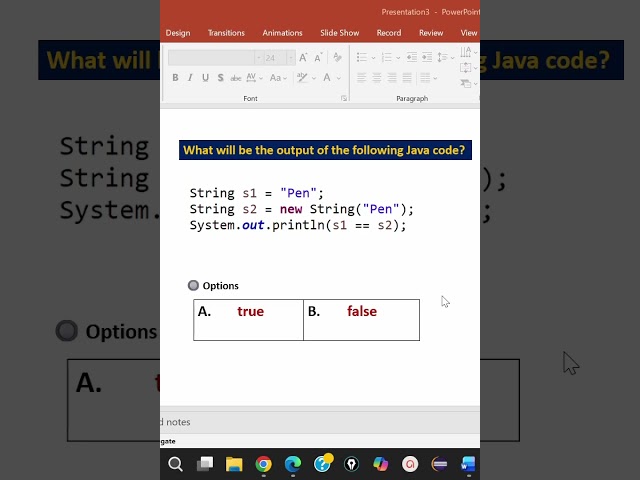Apply Font Color swatch

pyautogui.click(x=327, y=78)
